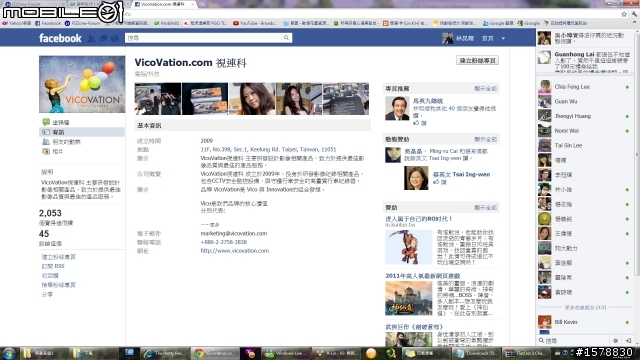This screenshot has height=360, width=640.
Task: Open third photo thumbnail of woman's face
Action: (x=252, y=99)
